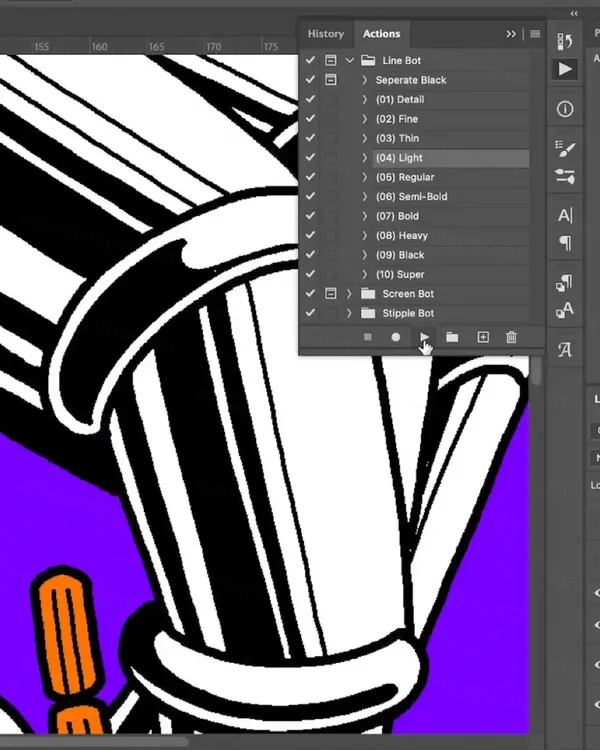Open the Actions panel hamburger menu
Viewport: 600px width, 750px height.
(535, 34)
